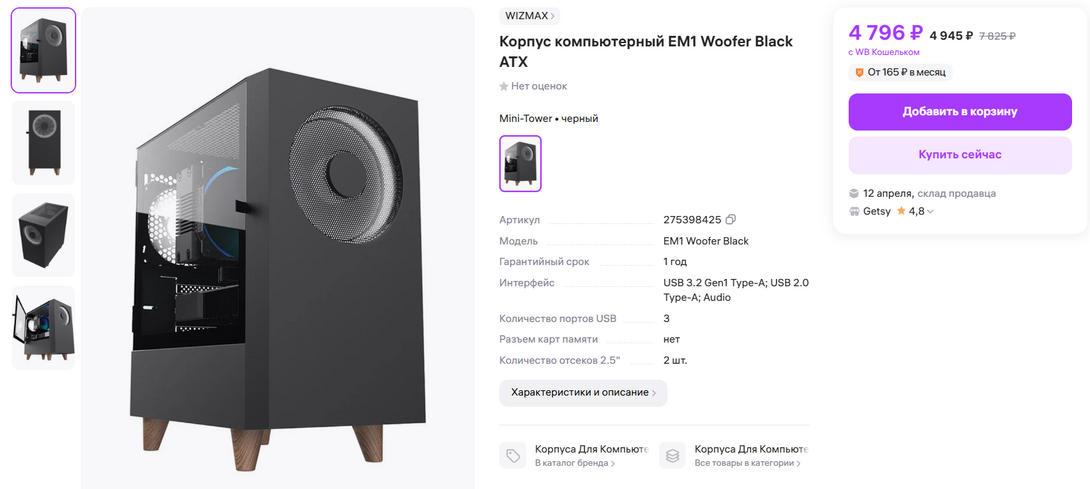Image resolution: width=1090 pixels, height=489 pixels.
Task: Click the stacked layers category icon
Action: coord(673,456)
